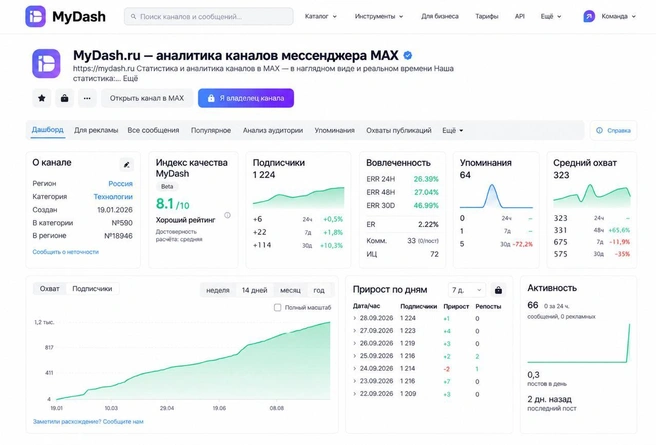The width and height of the screenshot is (656, 445).
Task: Click the Подписчики mini chart
Action: (x=298, y=197)
